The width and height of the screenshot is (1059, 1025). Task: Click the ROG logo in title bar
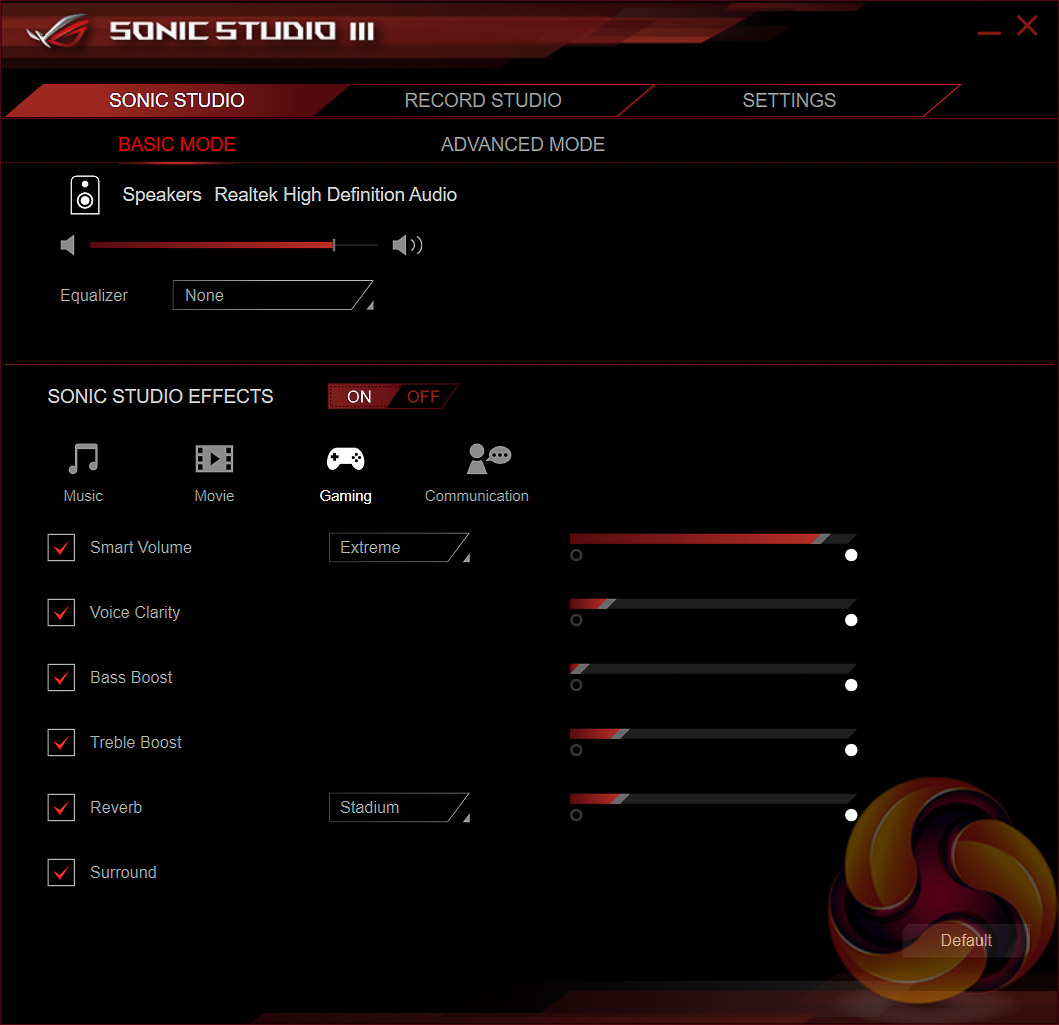pos(57,30)
